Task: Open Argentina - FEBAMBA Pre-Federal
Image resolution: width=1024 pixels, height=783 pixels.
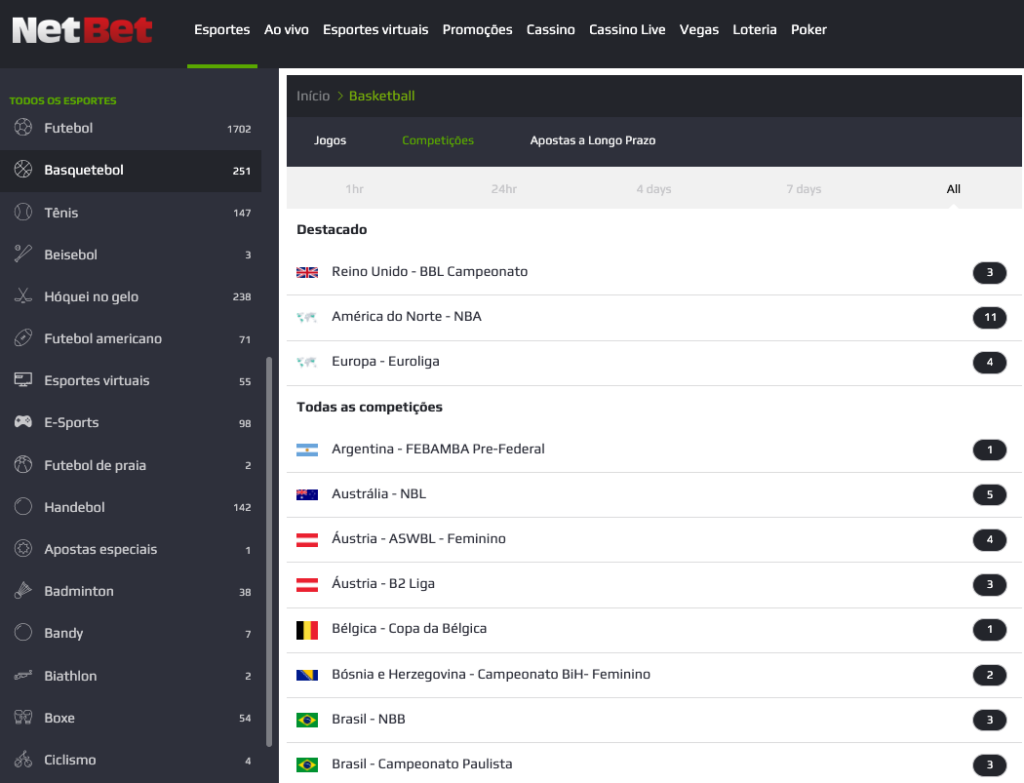Action: click(x=654, y=450)
